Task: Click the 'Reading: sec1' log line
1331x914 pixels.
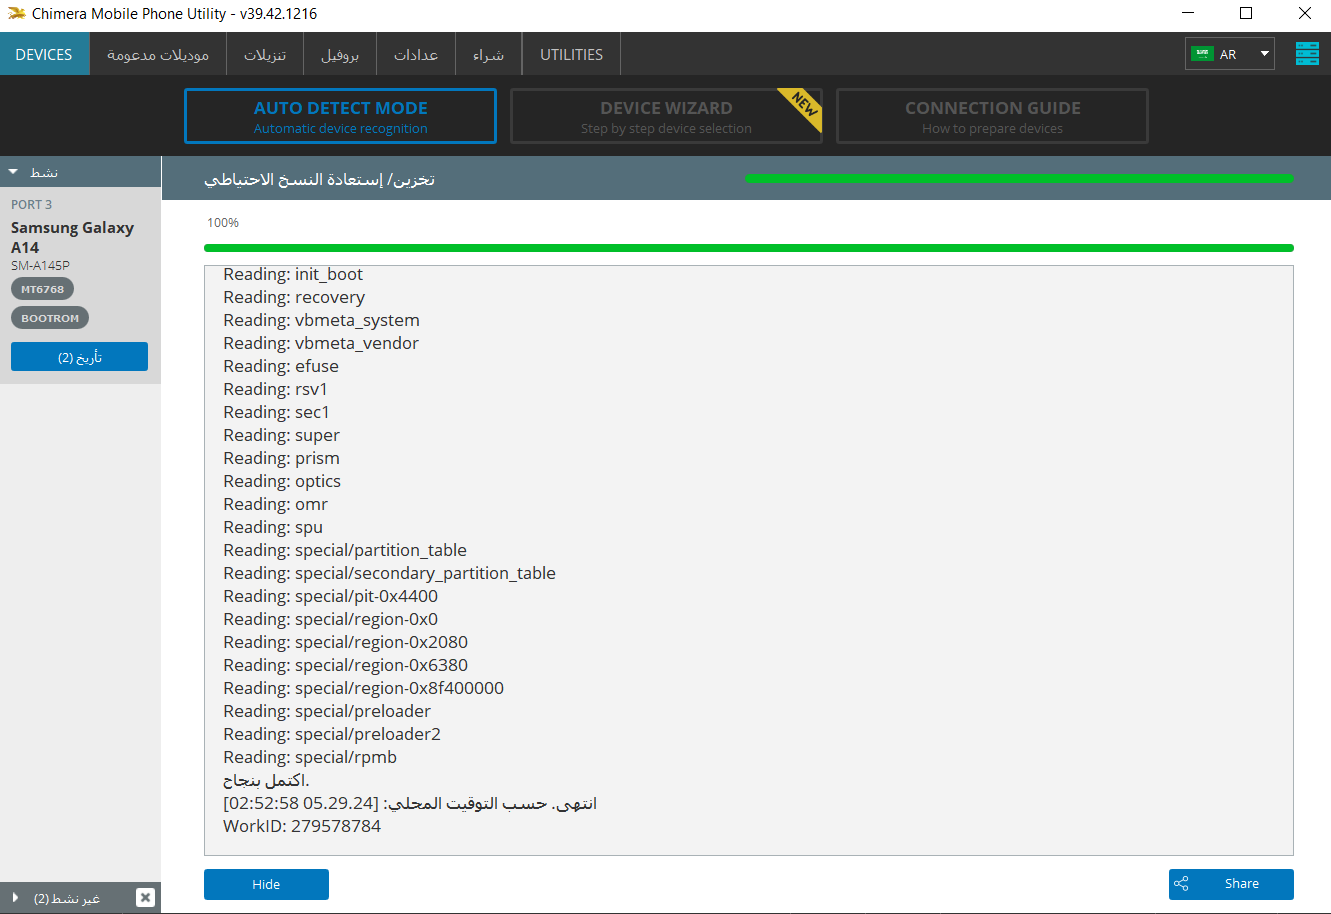Action: [x=276, y=412]
